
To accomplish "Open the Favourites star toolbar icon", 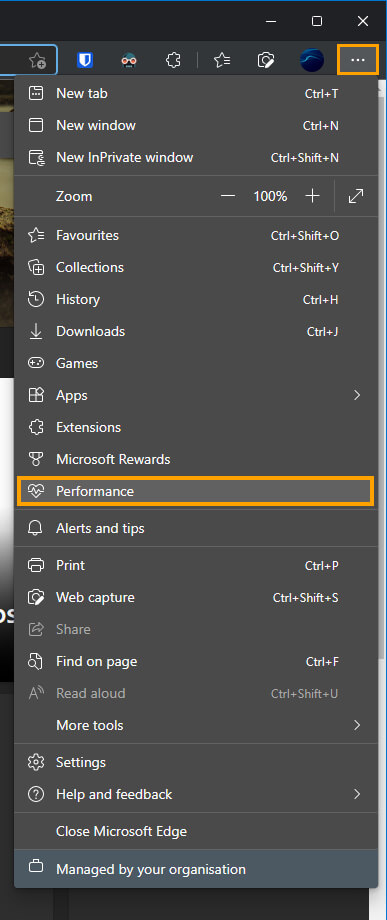I will pos(222,60).
